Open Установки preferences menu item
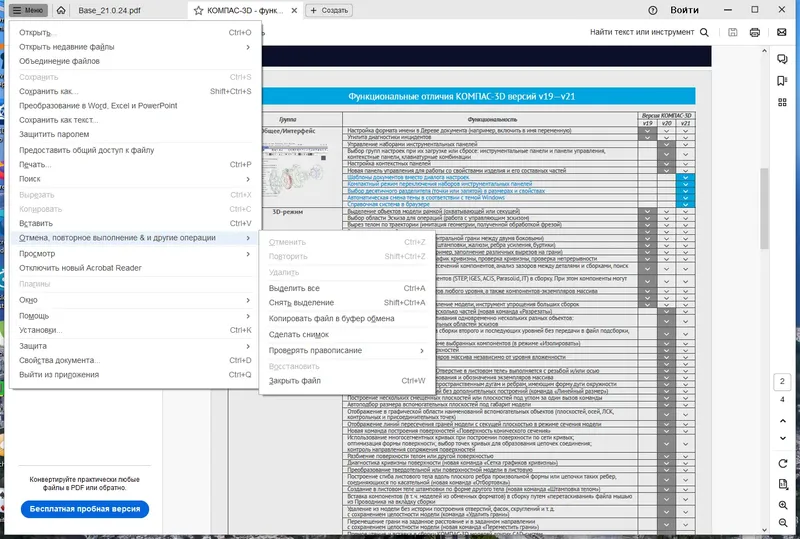 click(135, 330)
